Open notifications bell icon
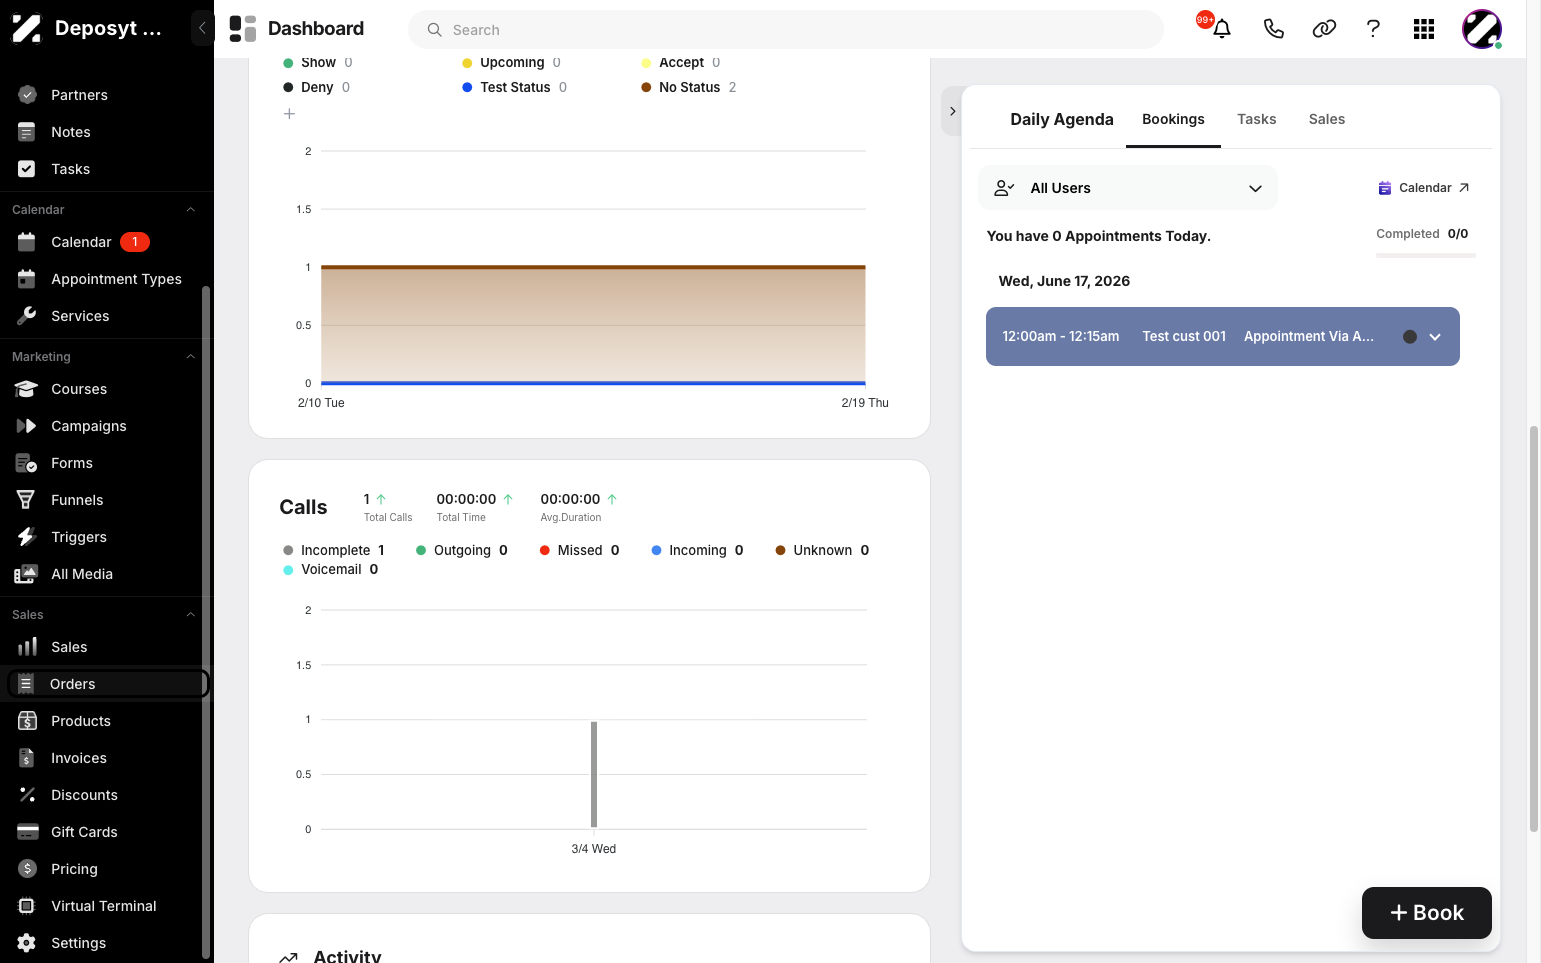 point(1221,29)
